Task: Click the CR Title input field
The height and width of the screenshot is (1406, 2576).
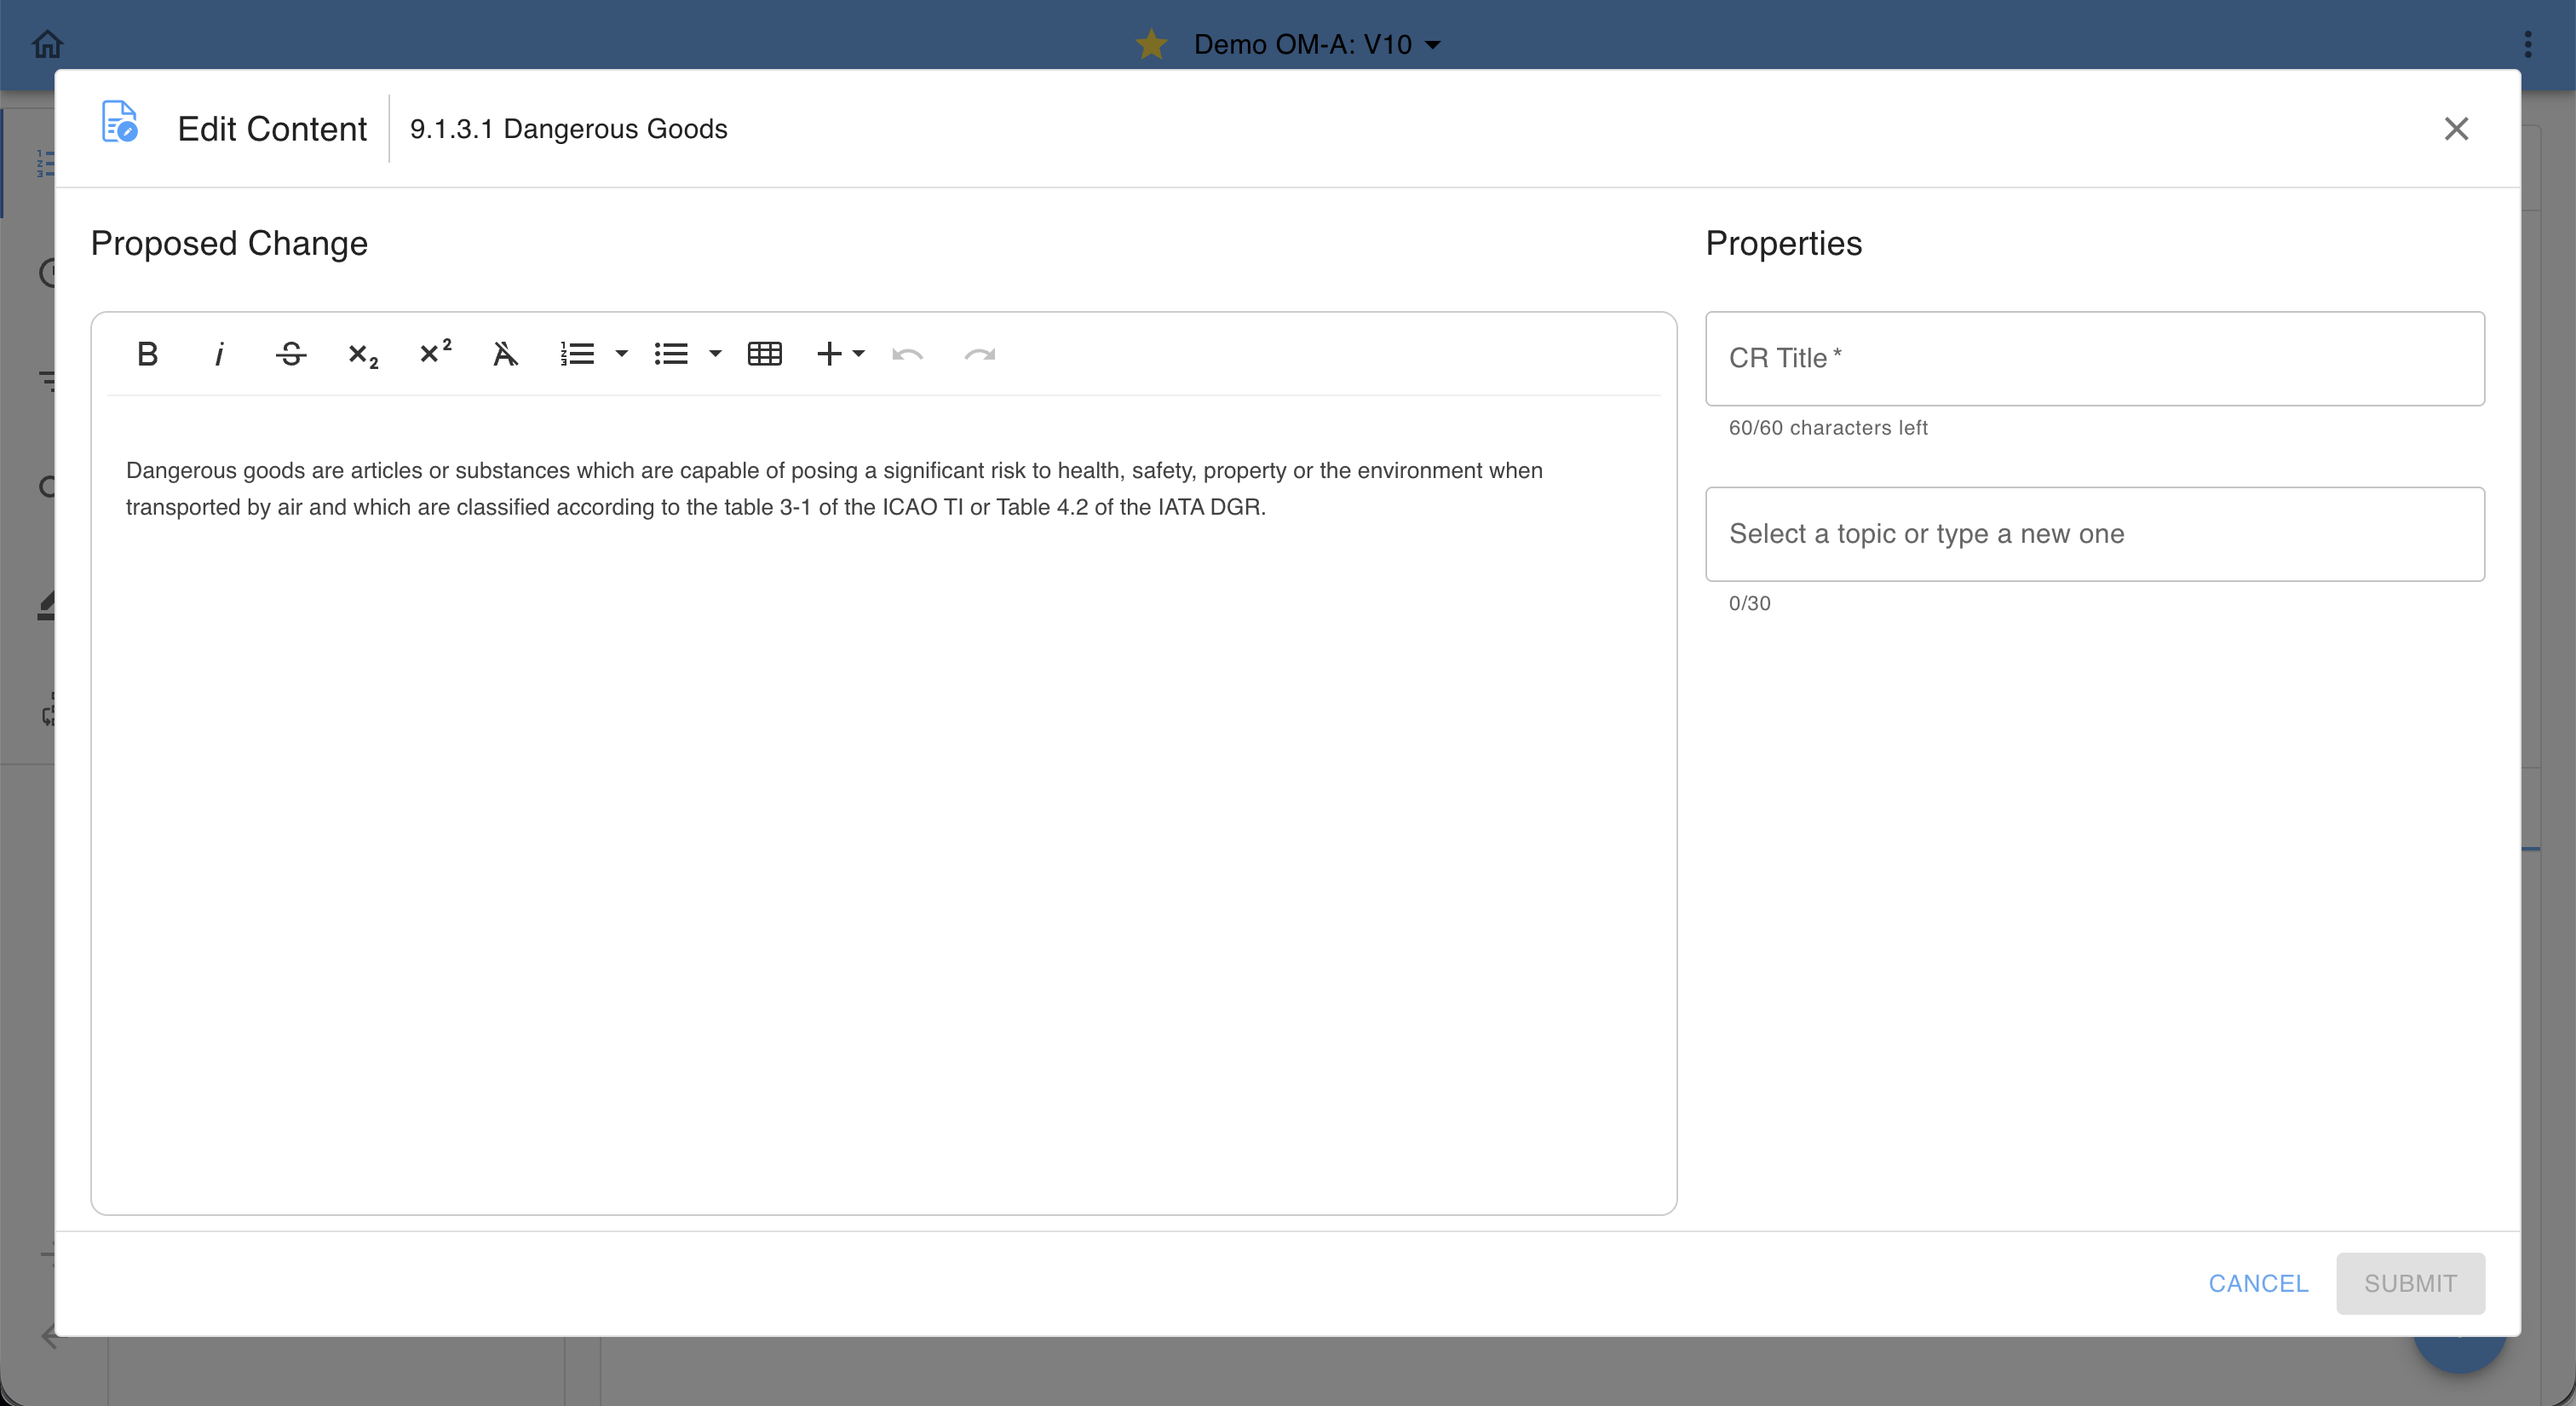Action: (x=2094, y=358)
